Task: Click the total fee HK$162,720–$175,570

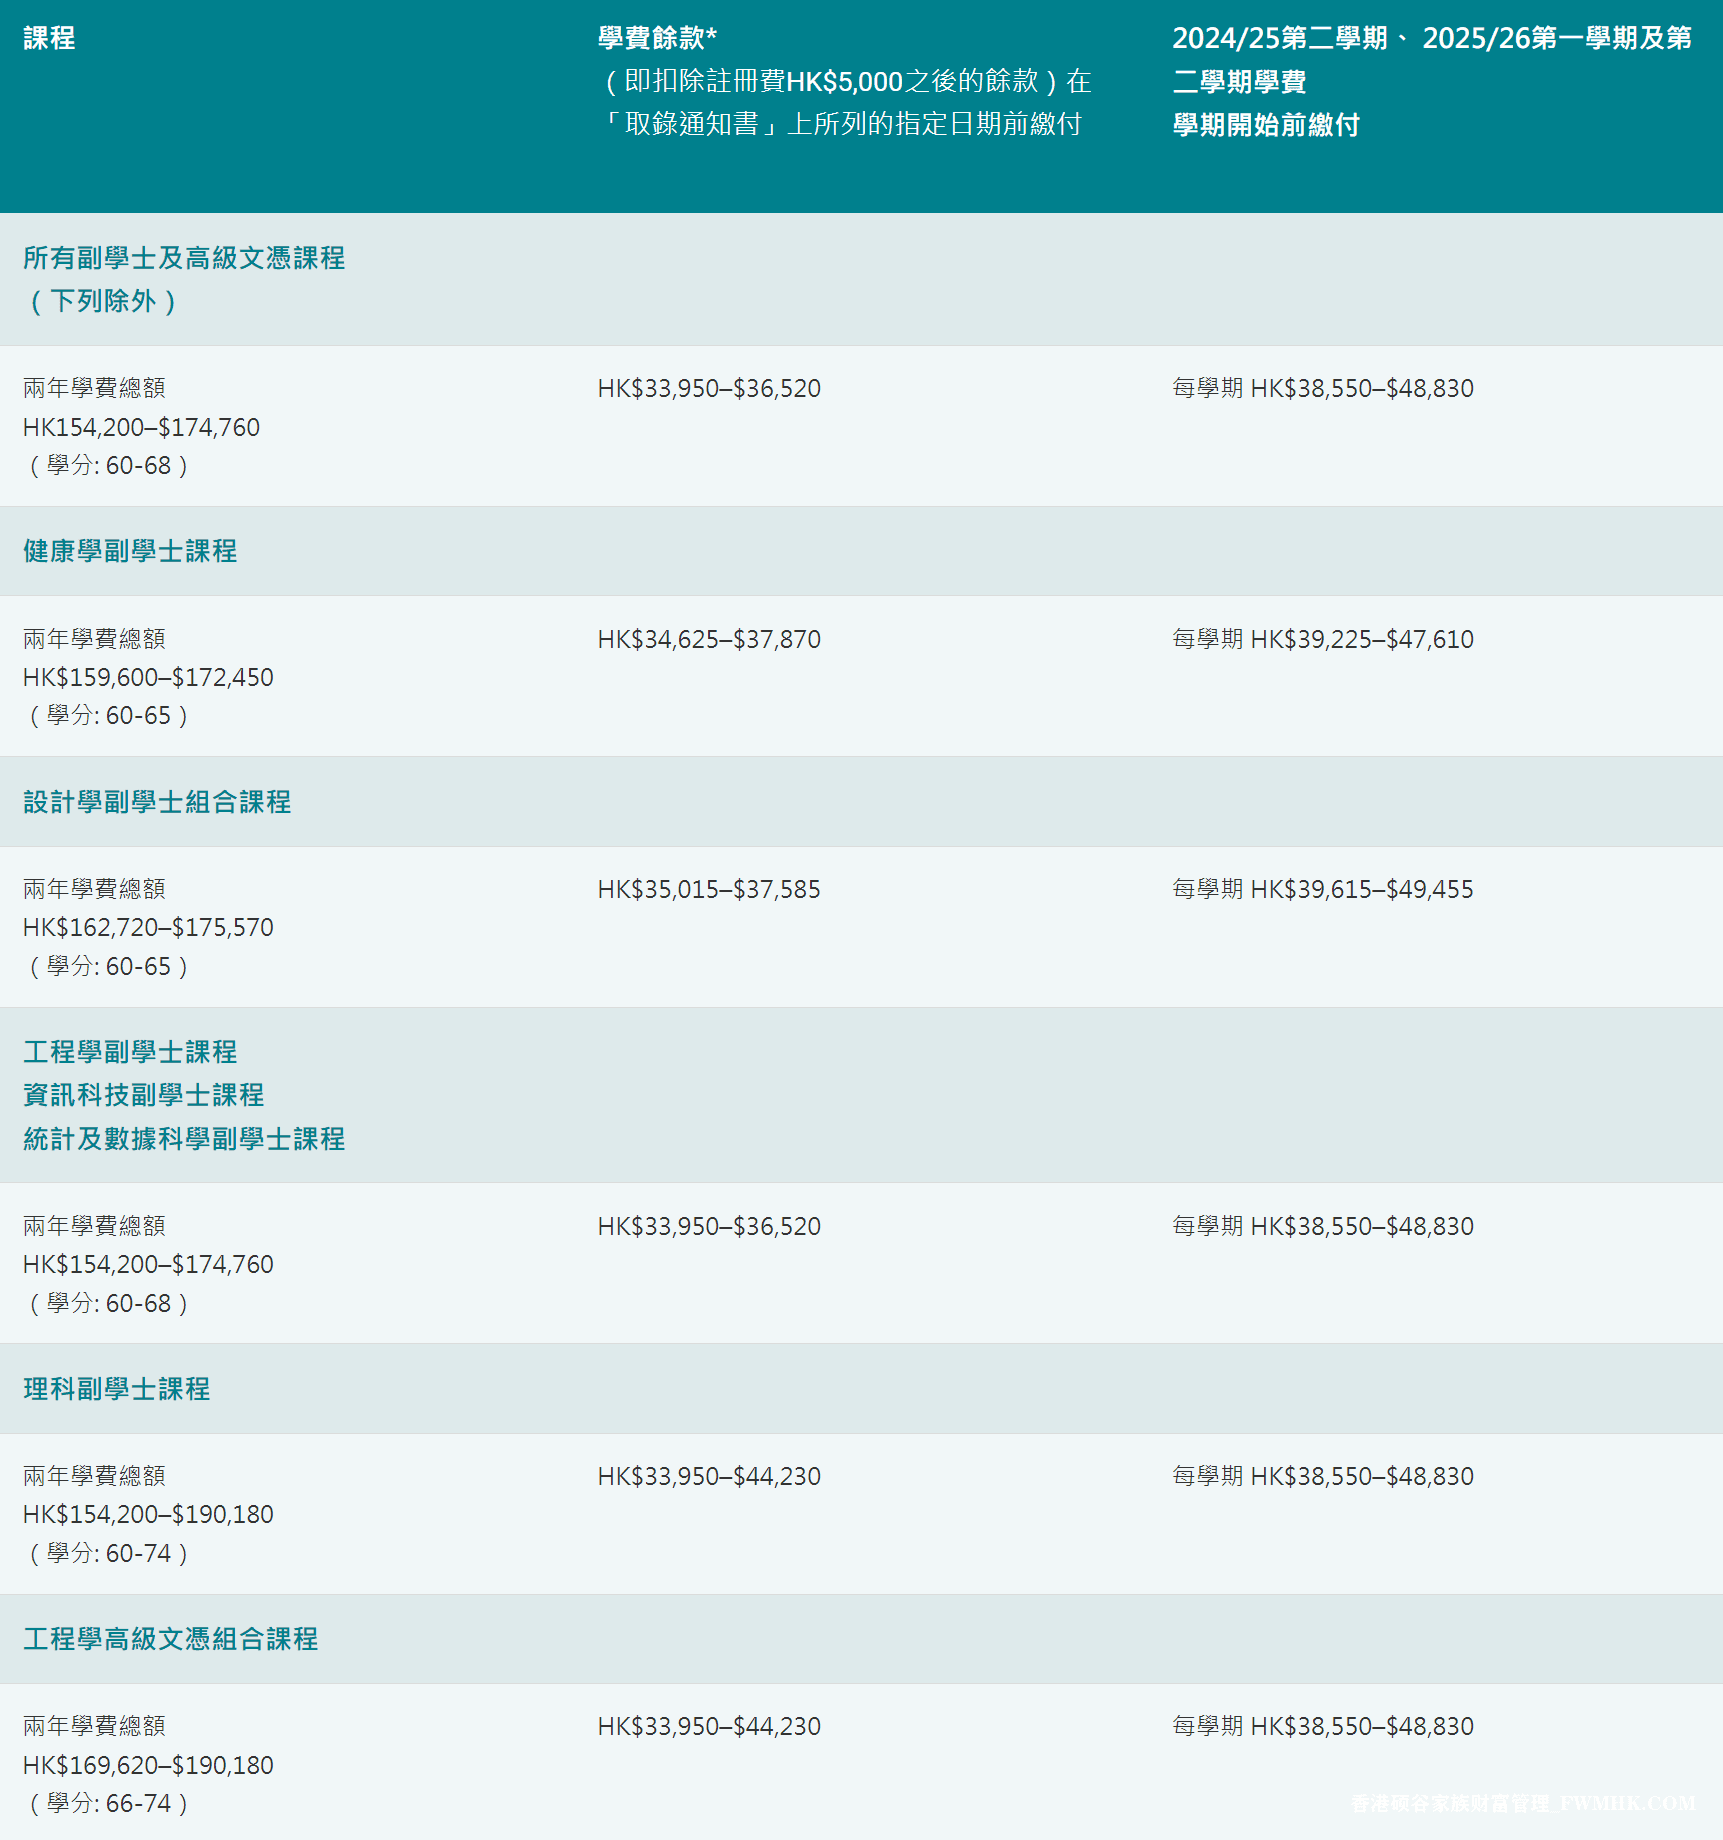Action: (x=148, y=927)
